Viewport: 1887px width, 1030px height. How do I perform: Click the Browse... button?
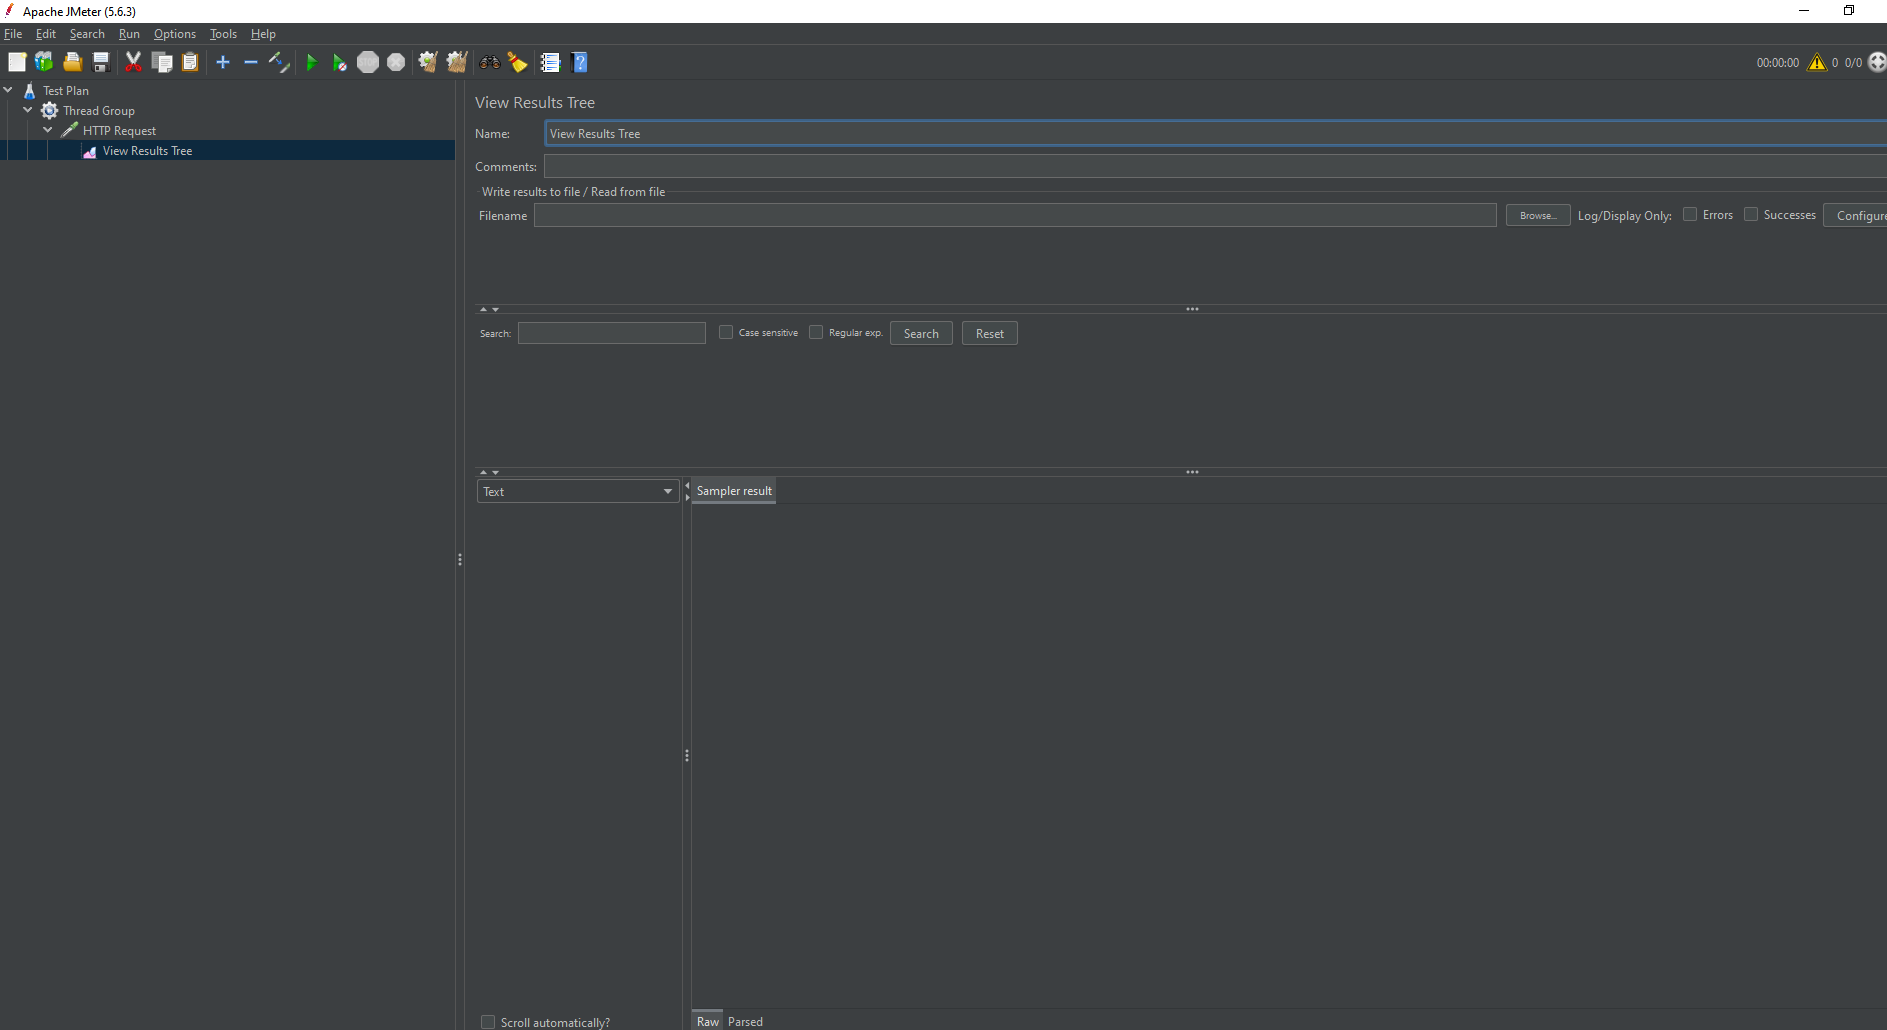pyautogui.click(x=1537, y=216)
